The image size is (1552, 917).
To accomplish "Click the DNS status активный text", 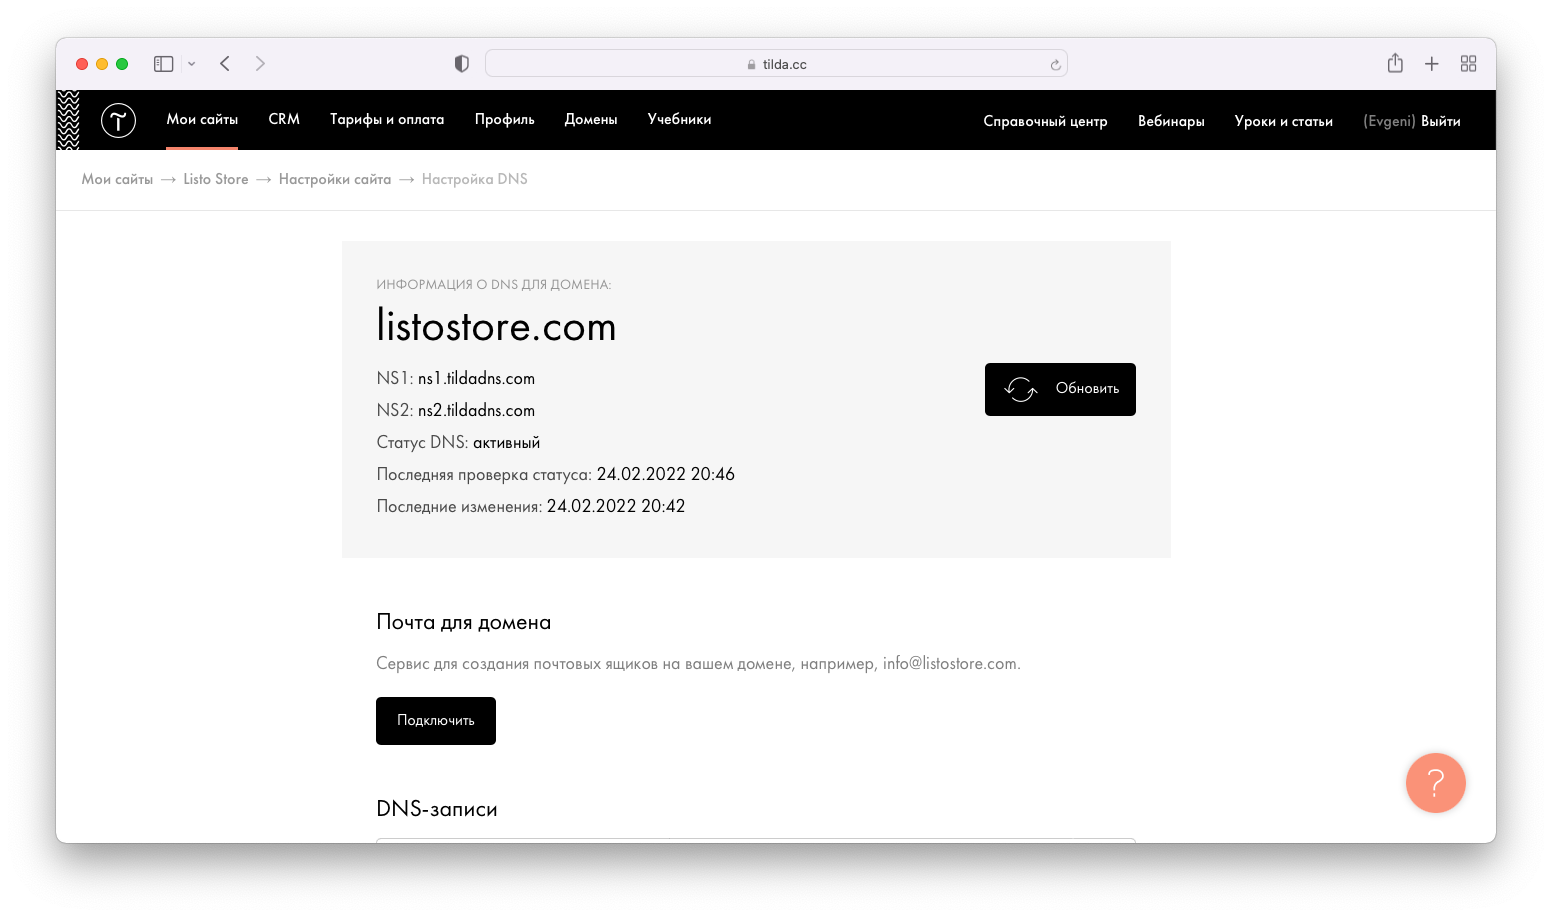I will [506, 442].
